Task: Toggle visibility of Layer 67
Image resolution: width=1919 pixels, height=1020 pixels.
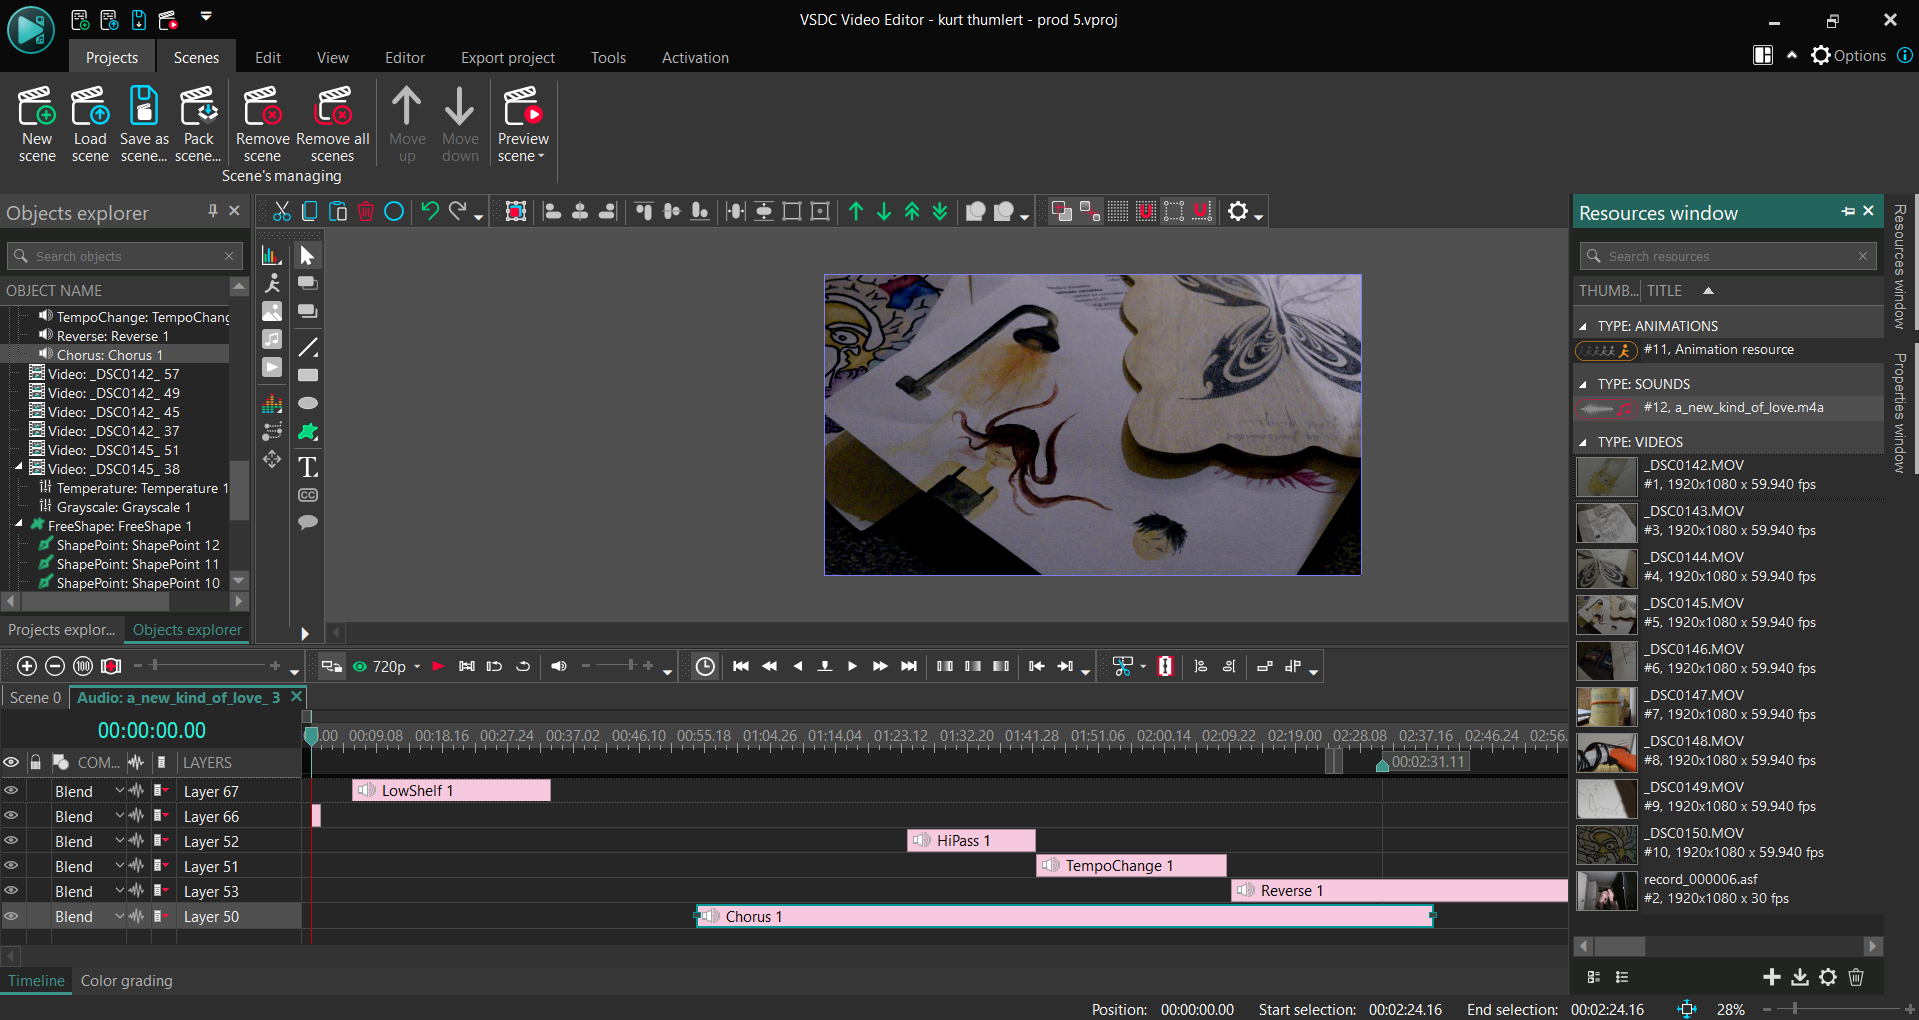Action: (x=11, y=790)
